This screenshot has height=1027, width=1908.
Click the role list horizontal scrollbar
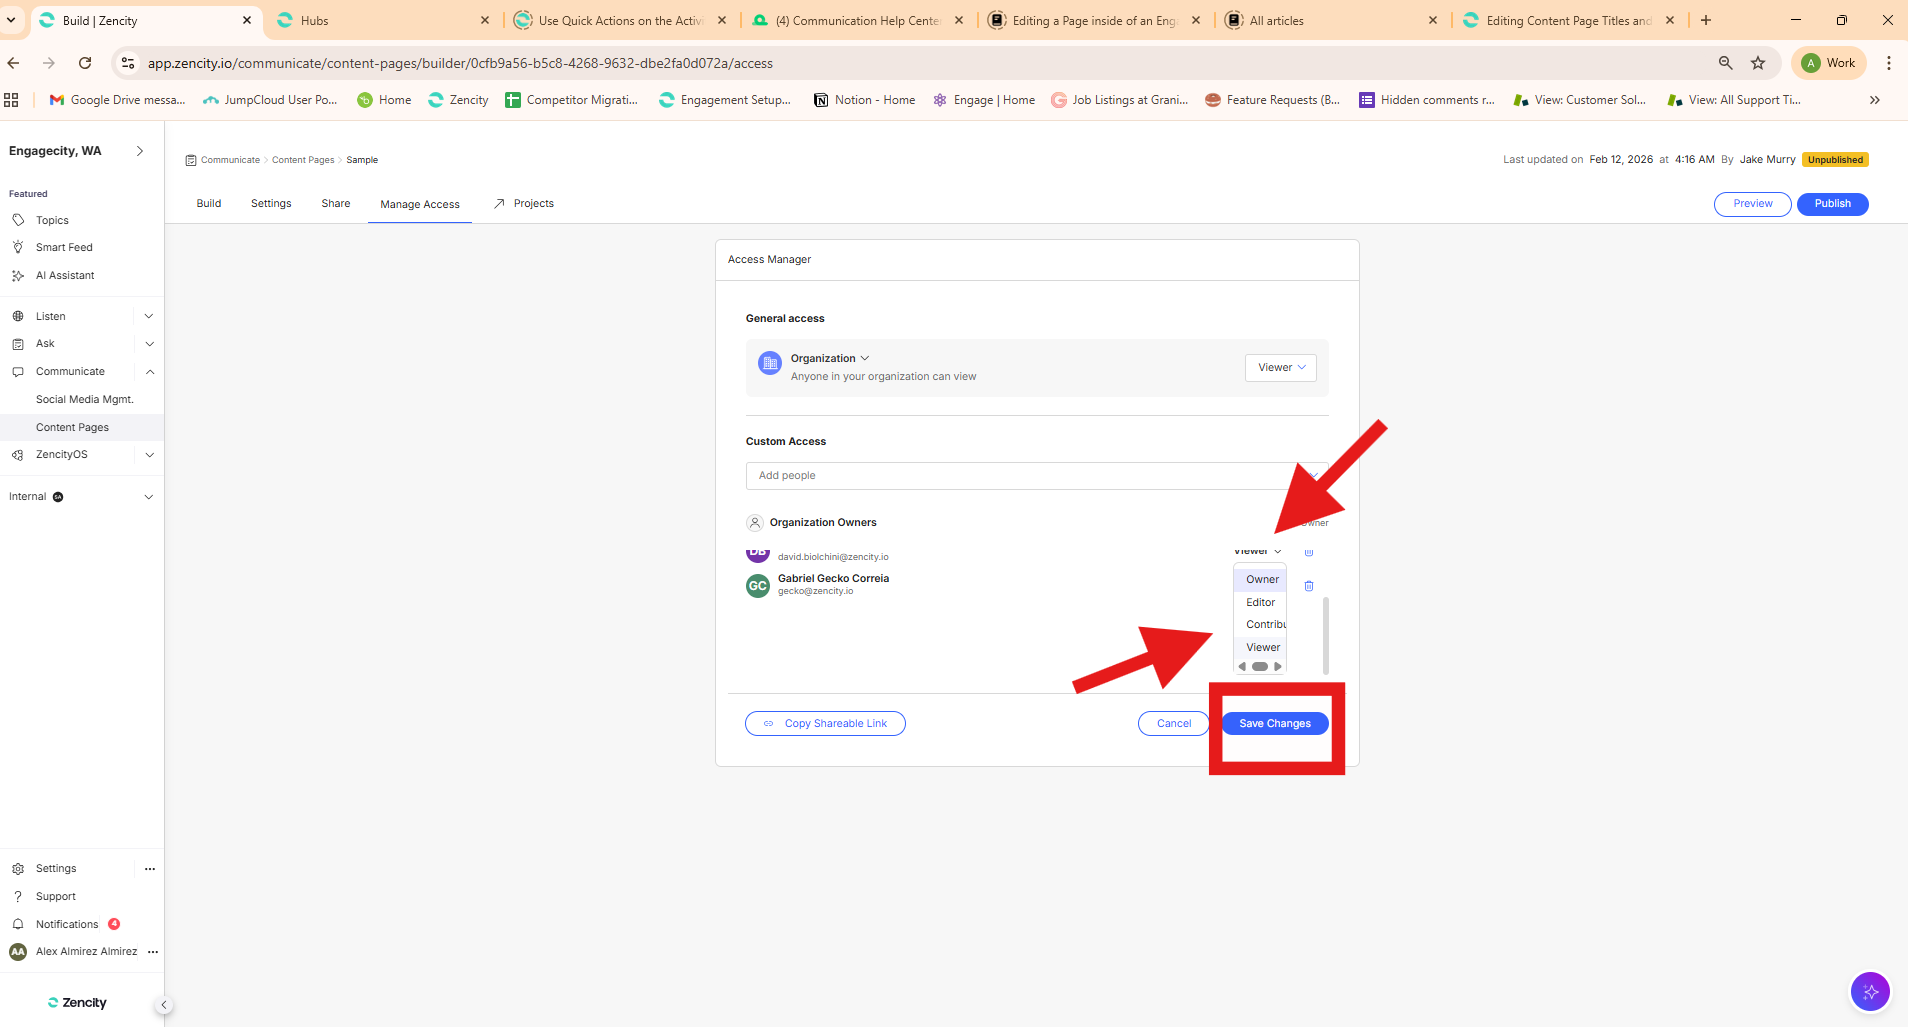pyautogui.click(x=1260, y=667)
